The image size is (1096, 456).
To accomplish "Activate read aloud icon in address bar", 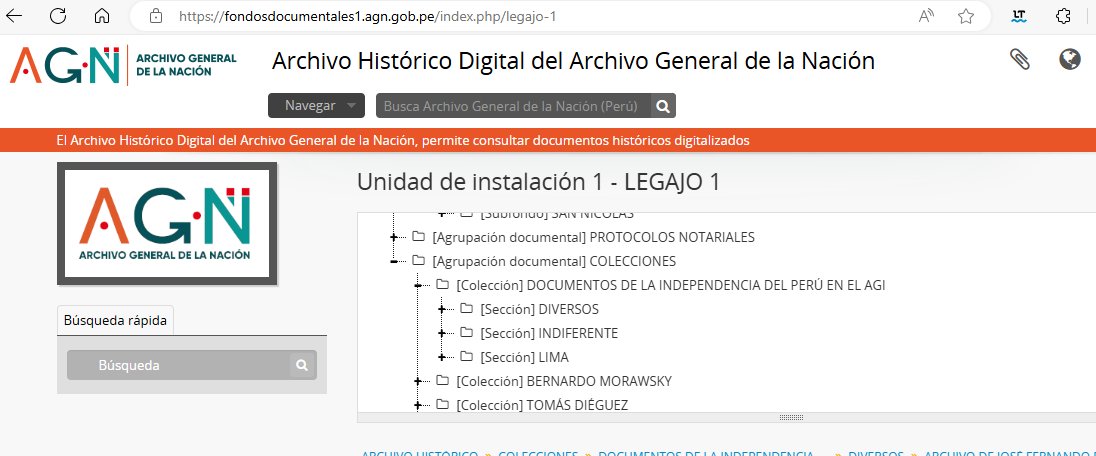I will [926, 16].
